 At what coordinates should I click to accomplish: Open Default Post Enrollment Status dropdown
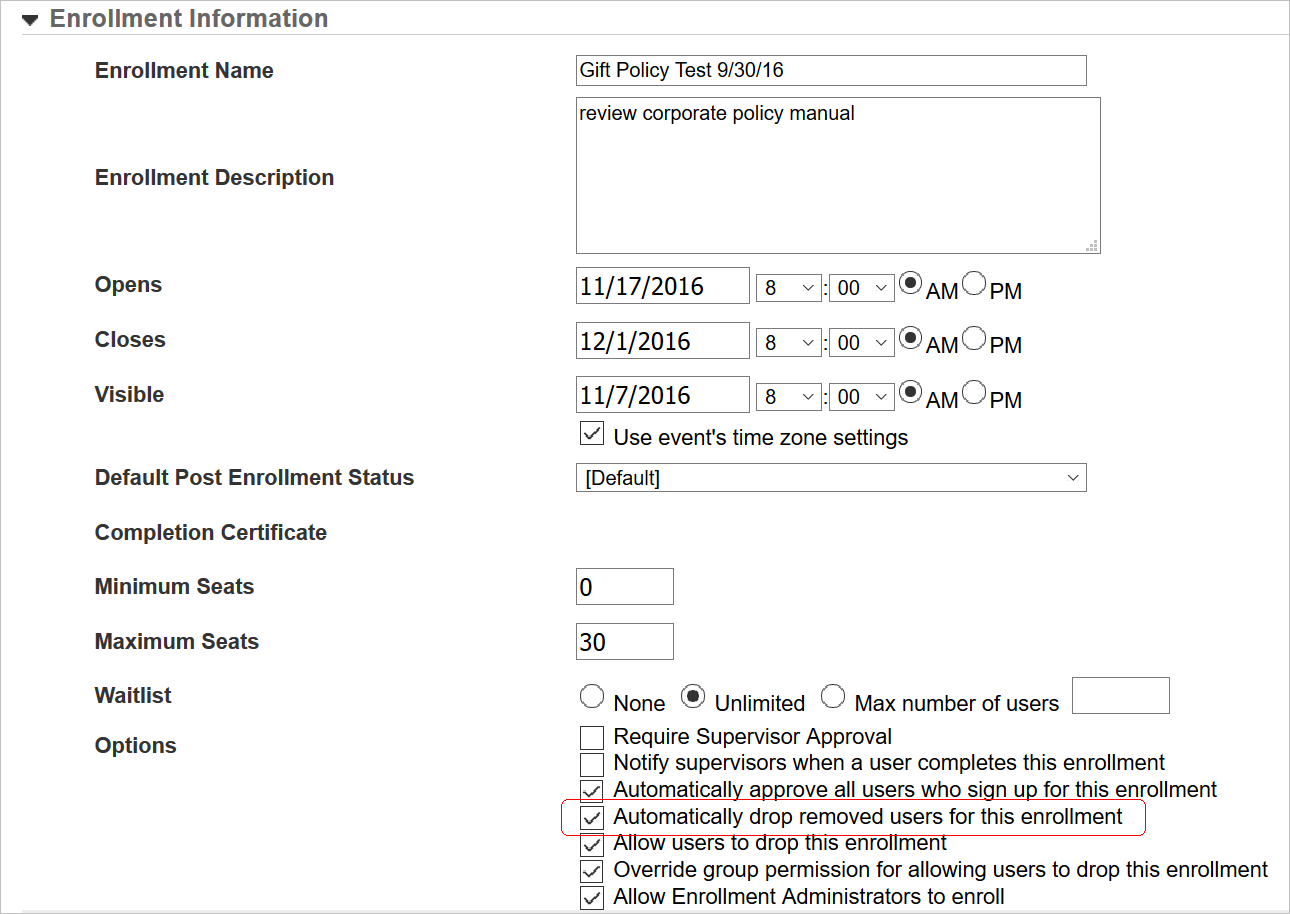830,478
